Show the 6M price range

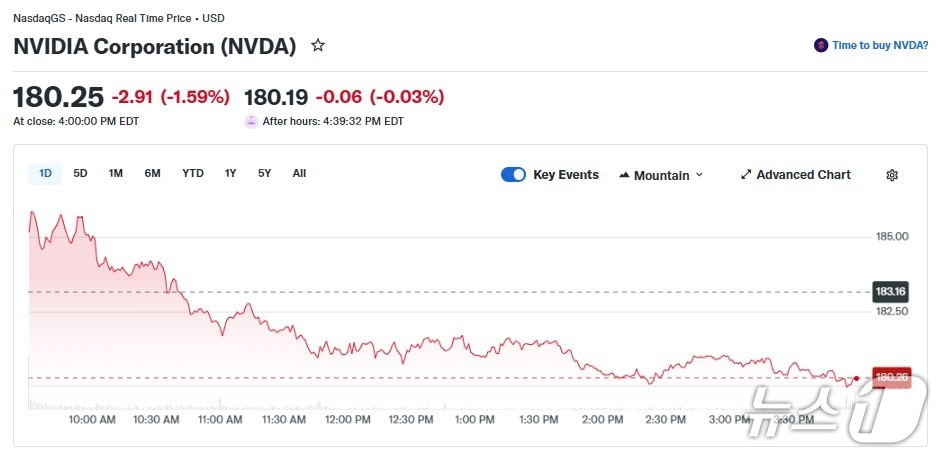click(152, 173)
